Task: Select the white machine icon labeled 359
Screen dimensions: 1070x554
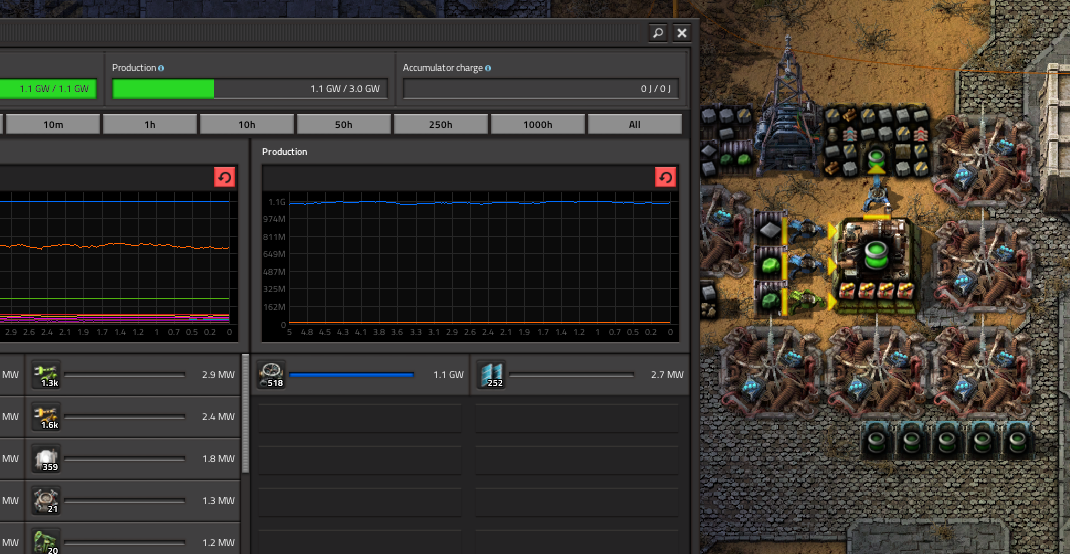Action: [x=46, y=458]
